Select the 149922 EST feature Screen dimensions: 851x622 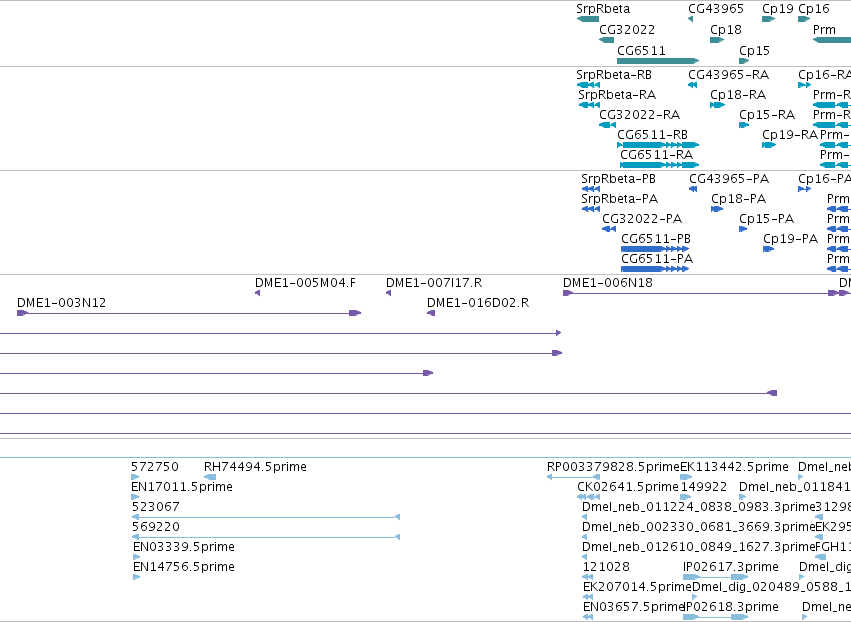[x=685, y=497]
